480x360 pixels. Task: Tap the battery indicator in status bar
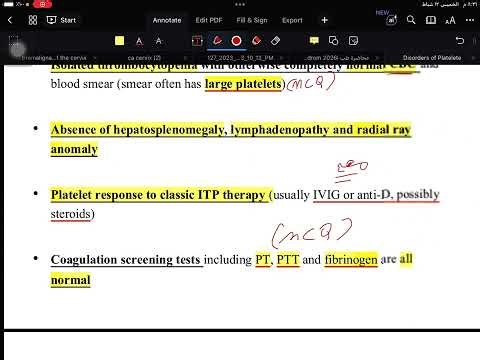[x=8, y=4]
